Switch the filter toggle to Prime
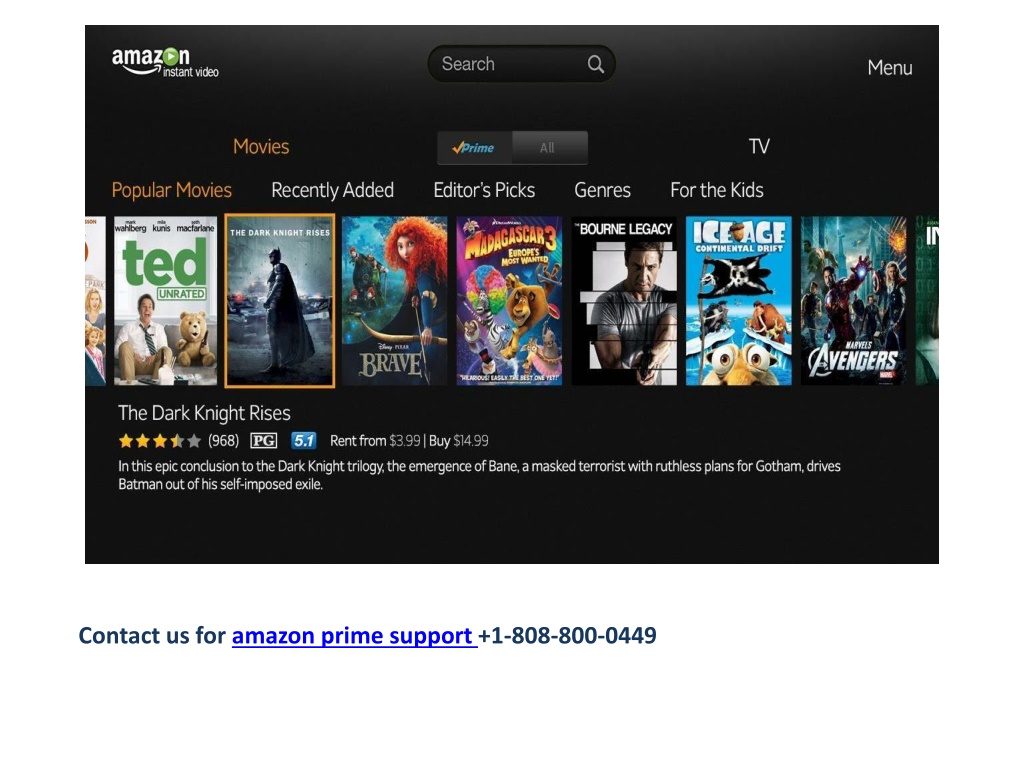 coord(475,148)
